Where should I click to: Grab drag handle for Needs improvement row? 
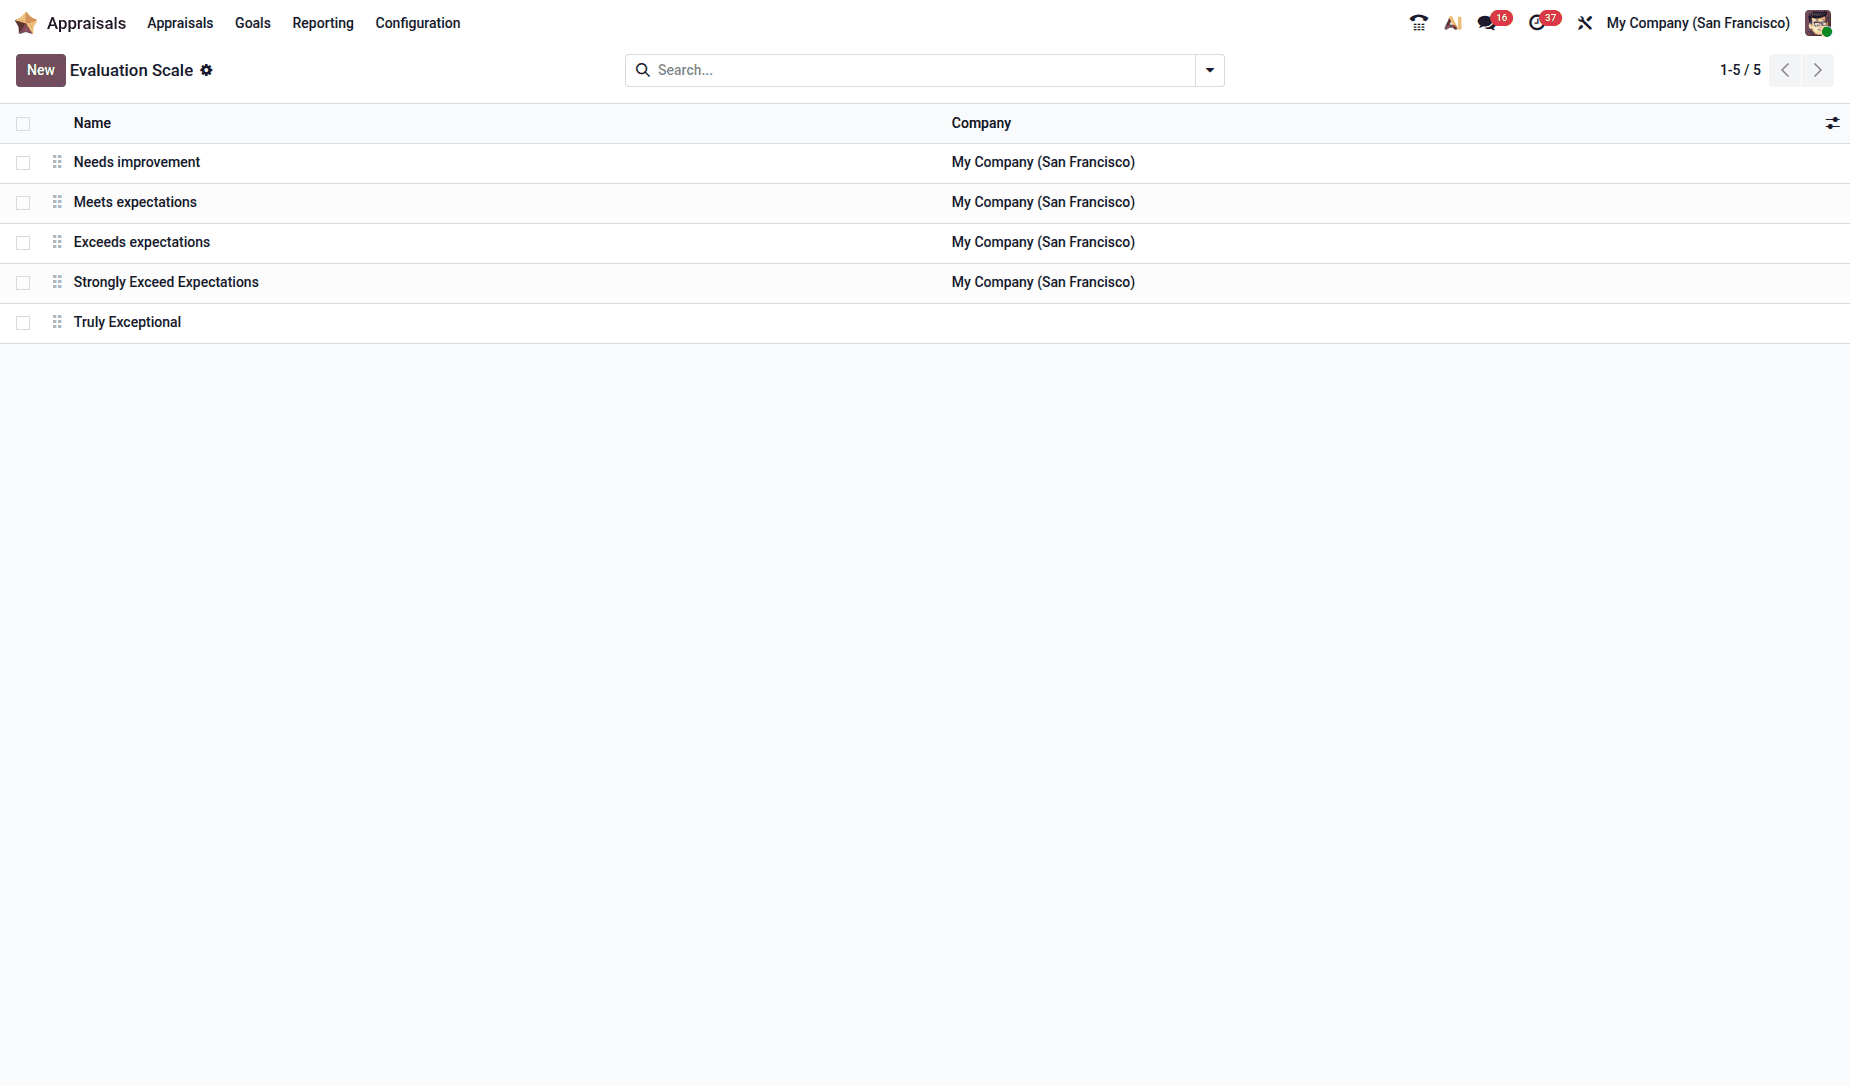pos(57,162)
